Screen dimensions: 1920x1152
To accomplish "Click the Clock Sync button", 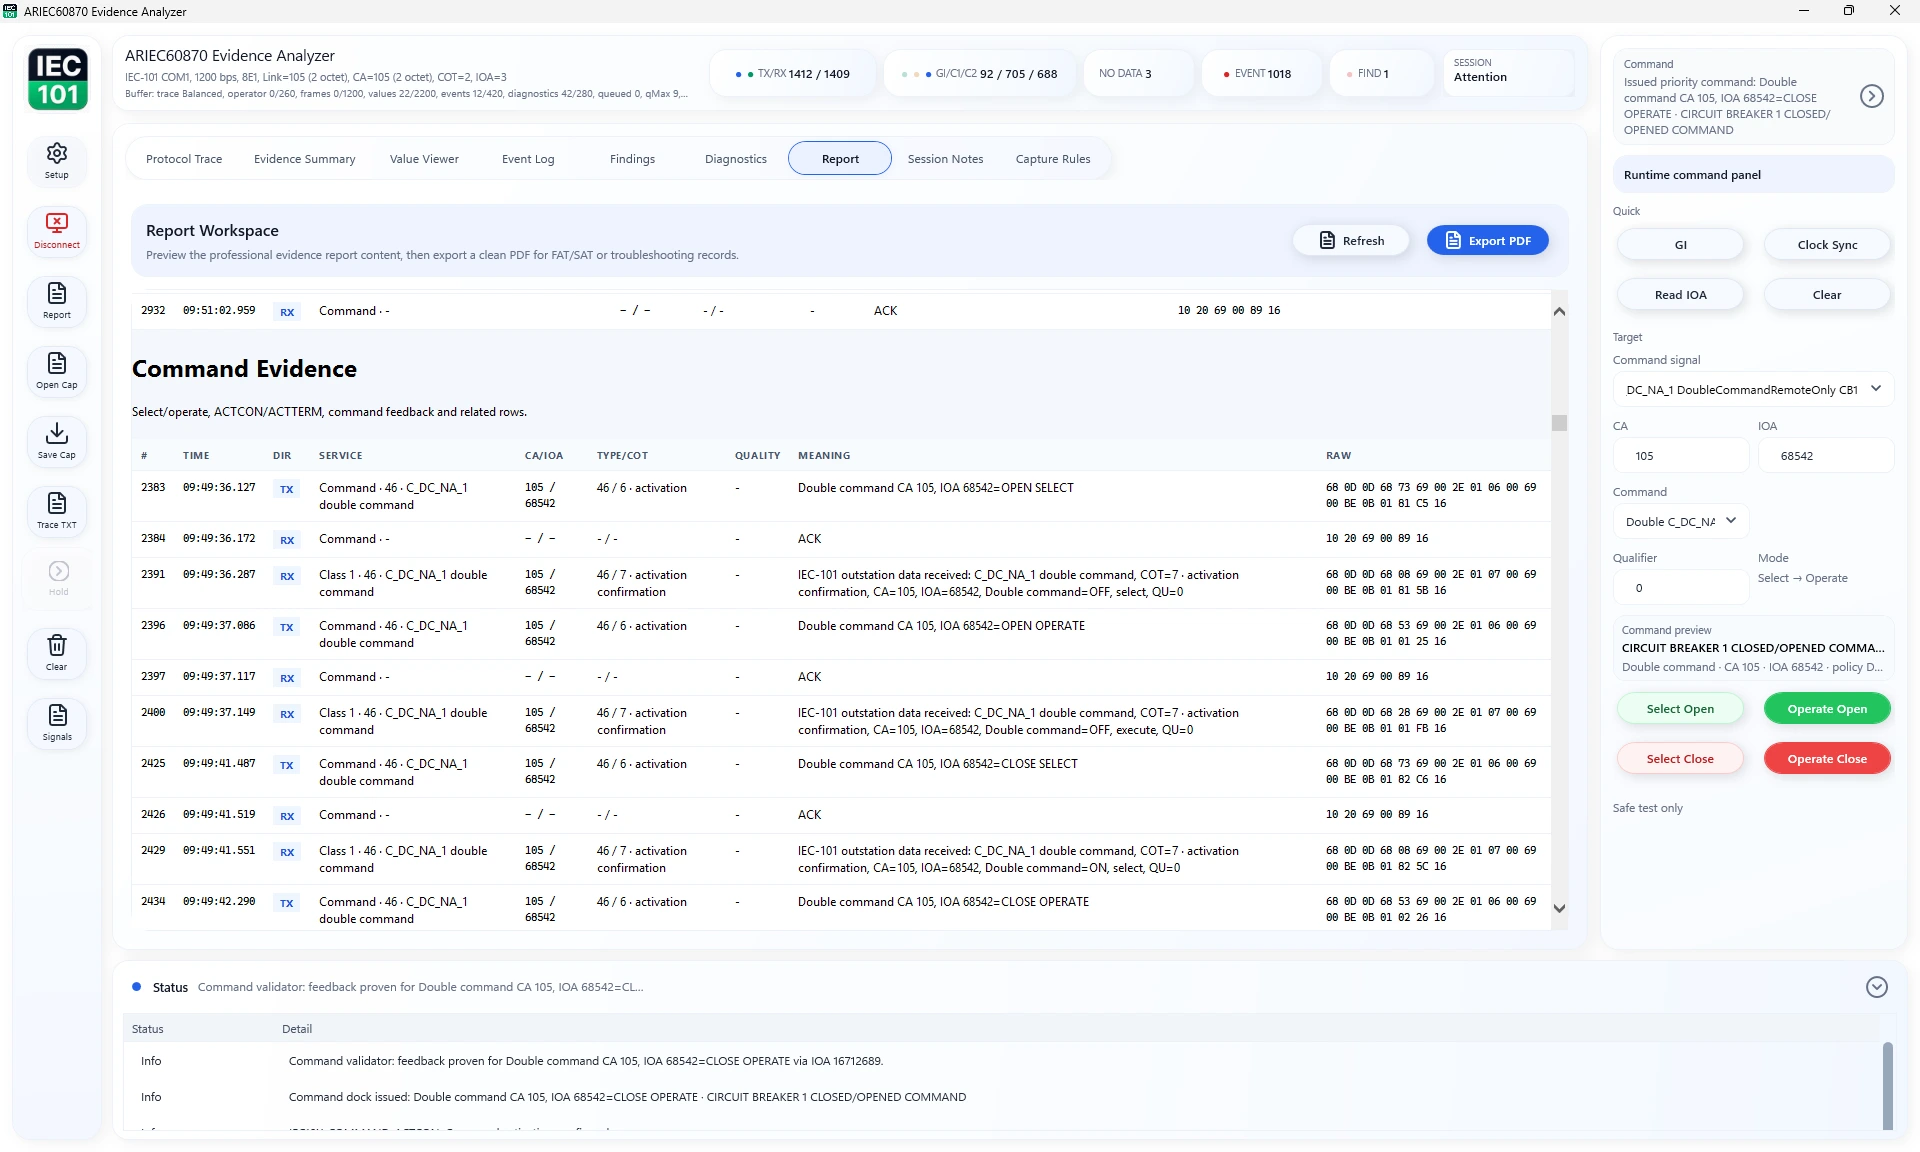I will pos(1827,245).
